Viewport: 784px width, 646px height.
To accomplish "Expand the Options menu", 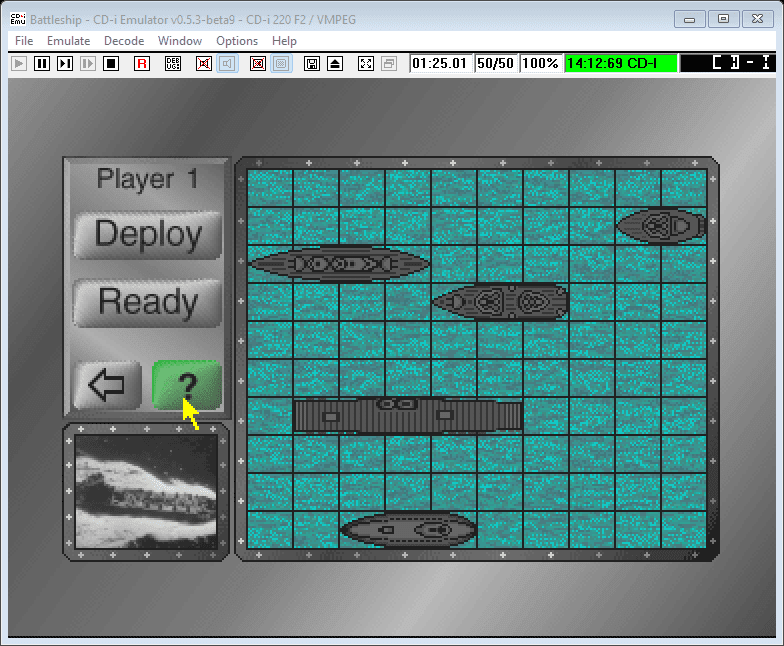I will tap(237, 41).
